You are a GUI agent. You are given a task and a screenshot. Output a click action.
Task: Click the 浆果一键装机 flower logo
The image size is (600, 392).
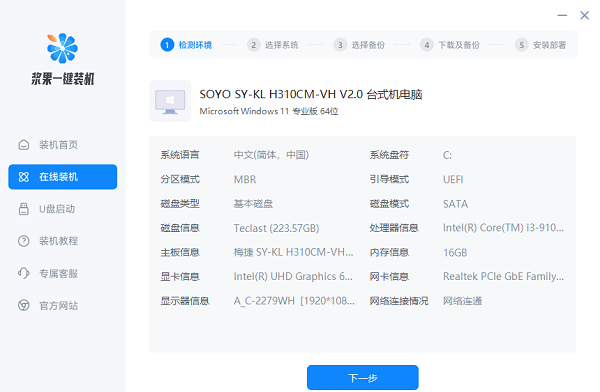62,48
